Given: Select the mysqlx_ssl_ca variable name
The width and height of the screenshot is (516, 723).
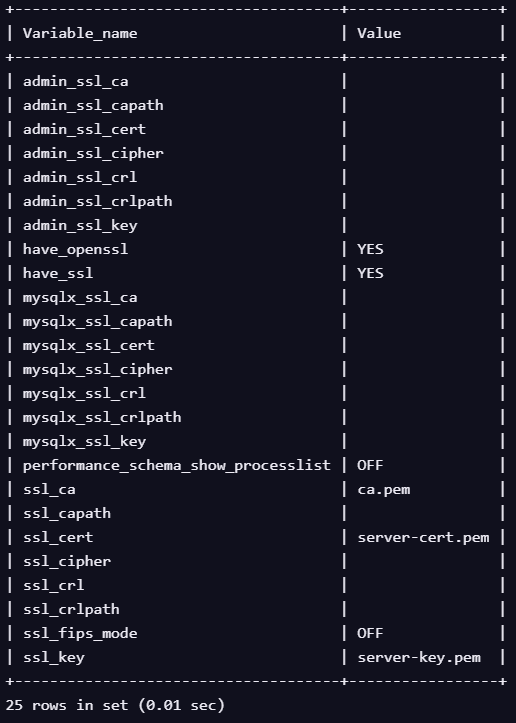Looking at the screenshot, I should tap(80, 297).
